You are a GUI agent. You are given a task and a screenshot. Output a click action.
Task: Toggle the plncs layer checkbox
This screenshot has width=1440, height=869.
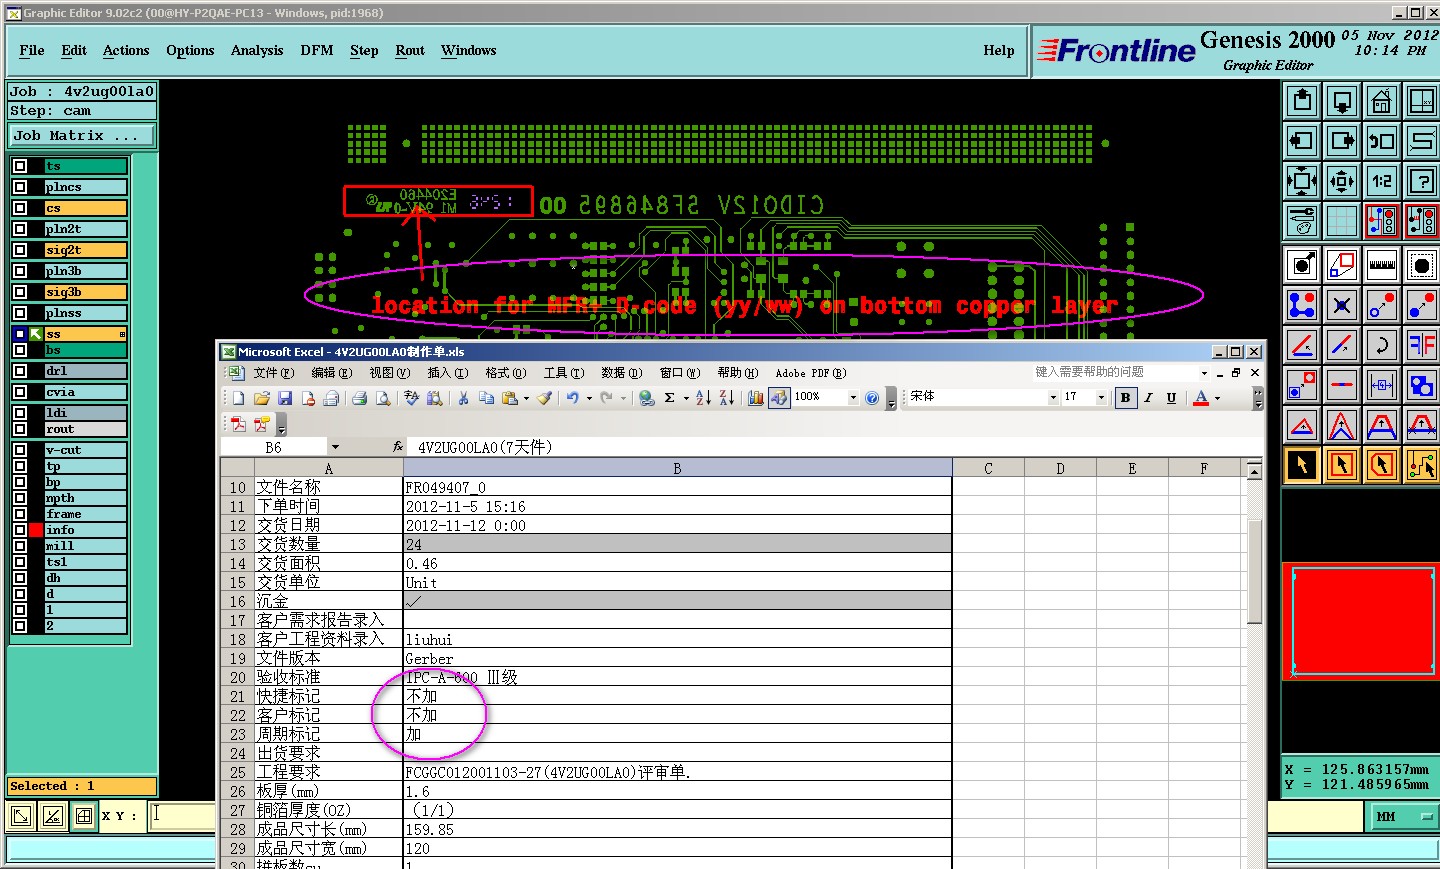[20, 187]
